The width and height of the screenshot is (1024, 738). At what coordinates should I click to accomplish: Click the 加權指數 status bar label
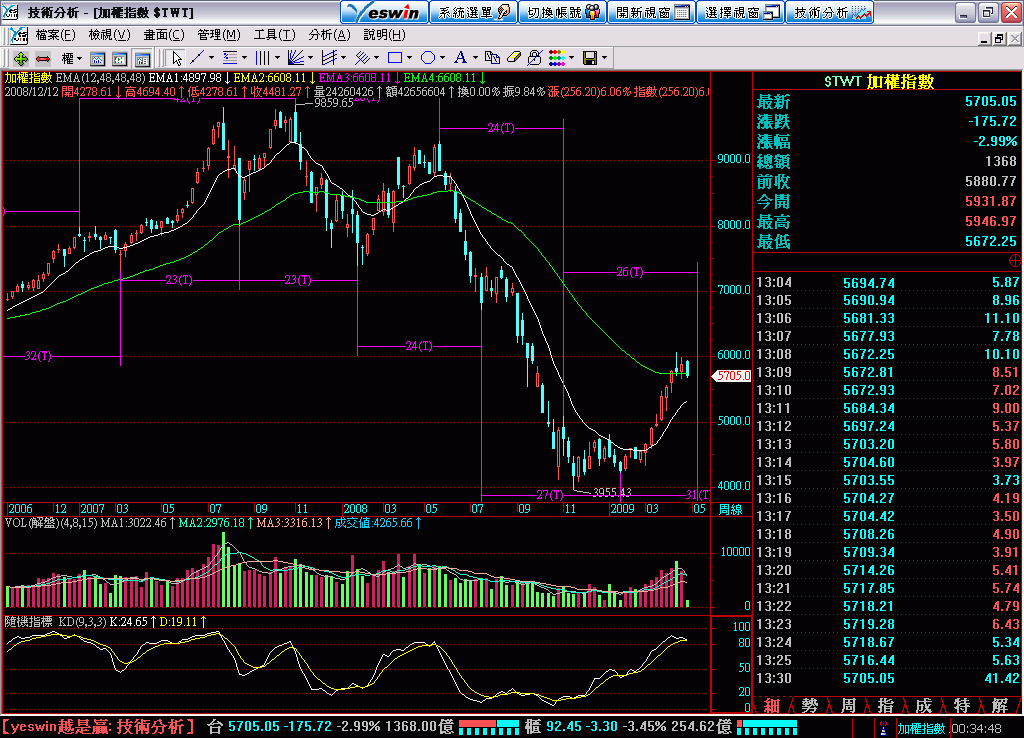[x=921, y=728]
